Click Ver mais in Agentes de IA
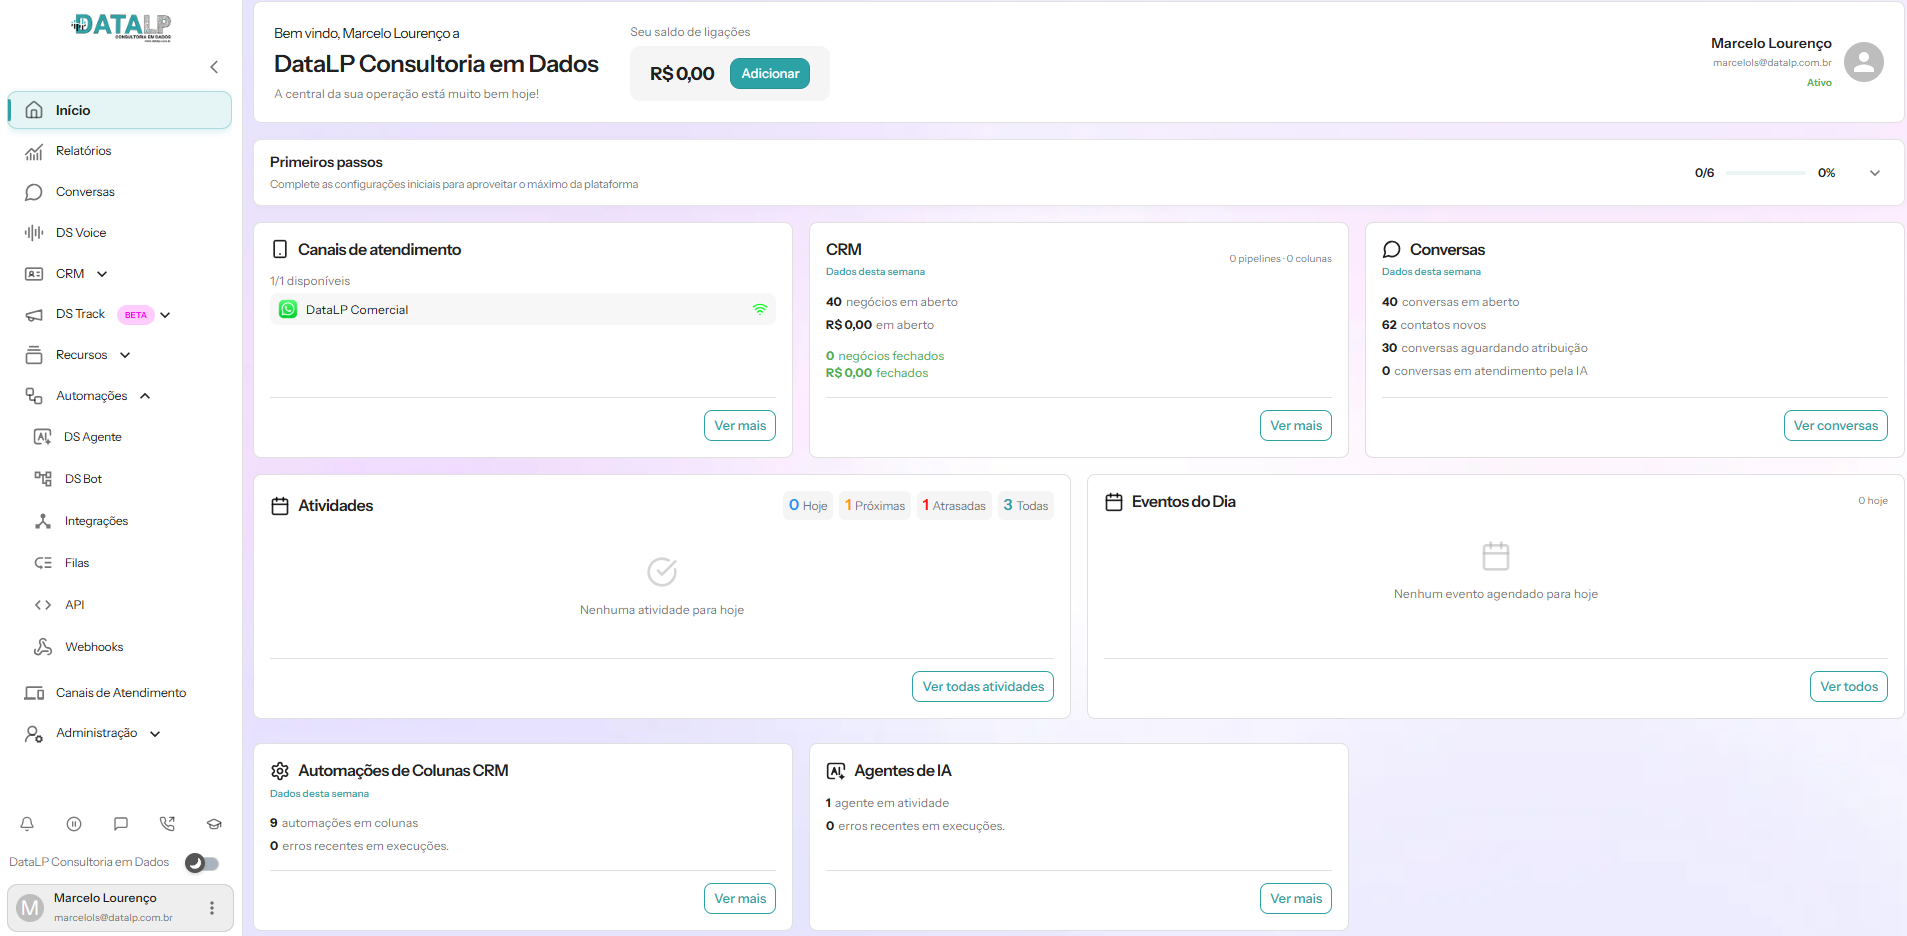The image size is (1907, 936). [x=1296, y=899]
